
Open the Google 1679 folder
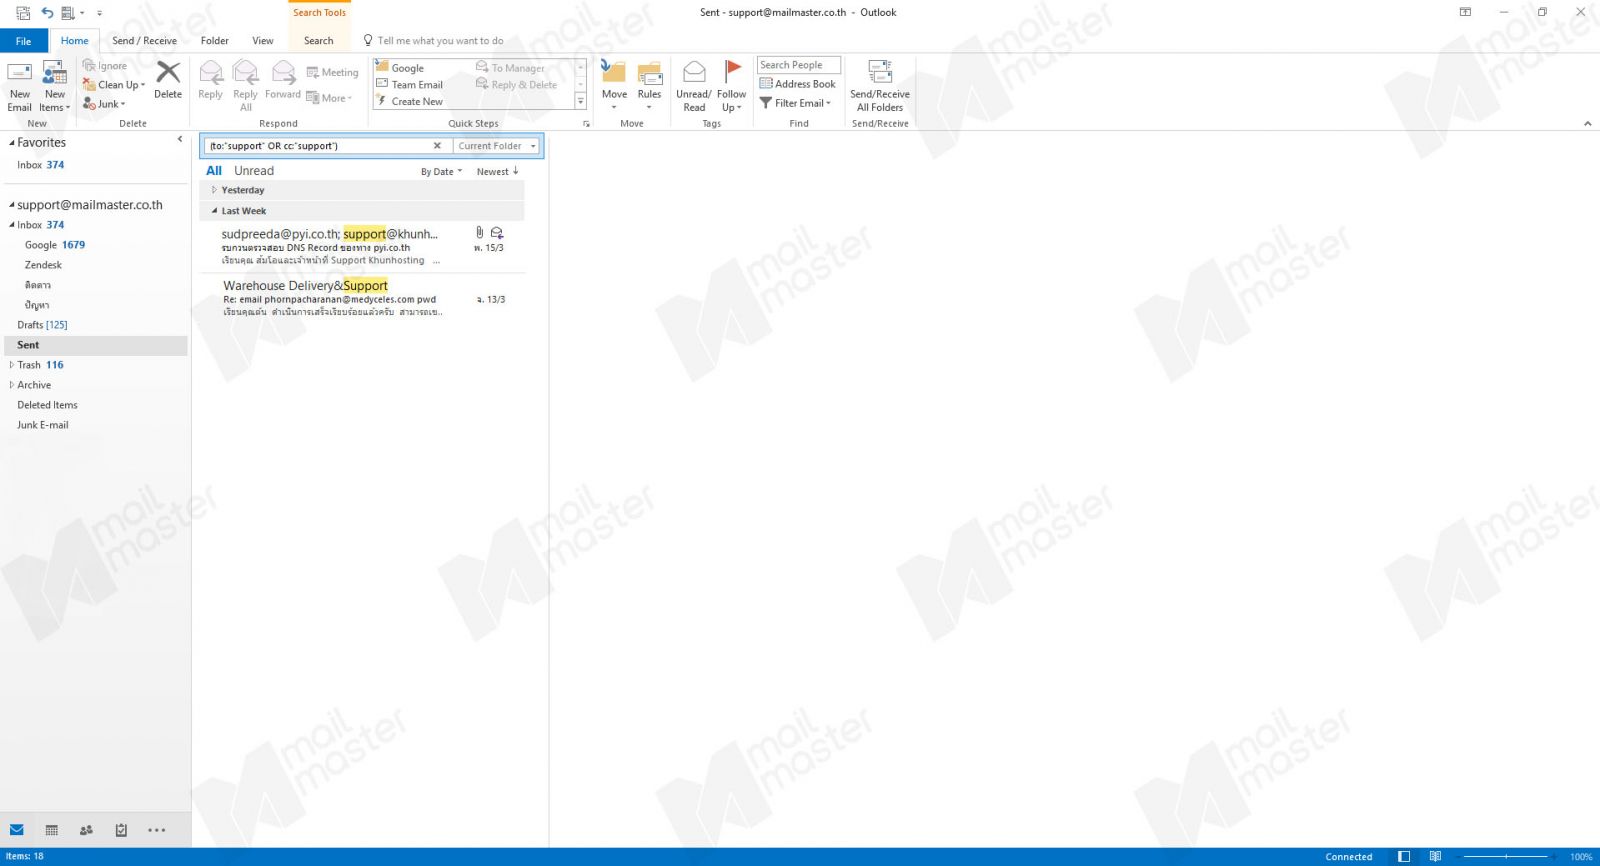click(x=55, y=245)
